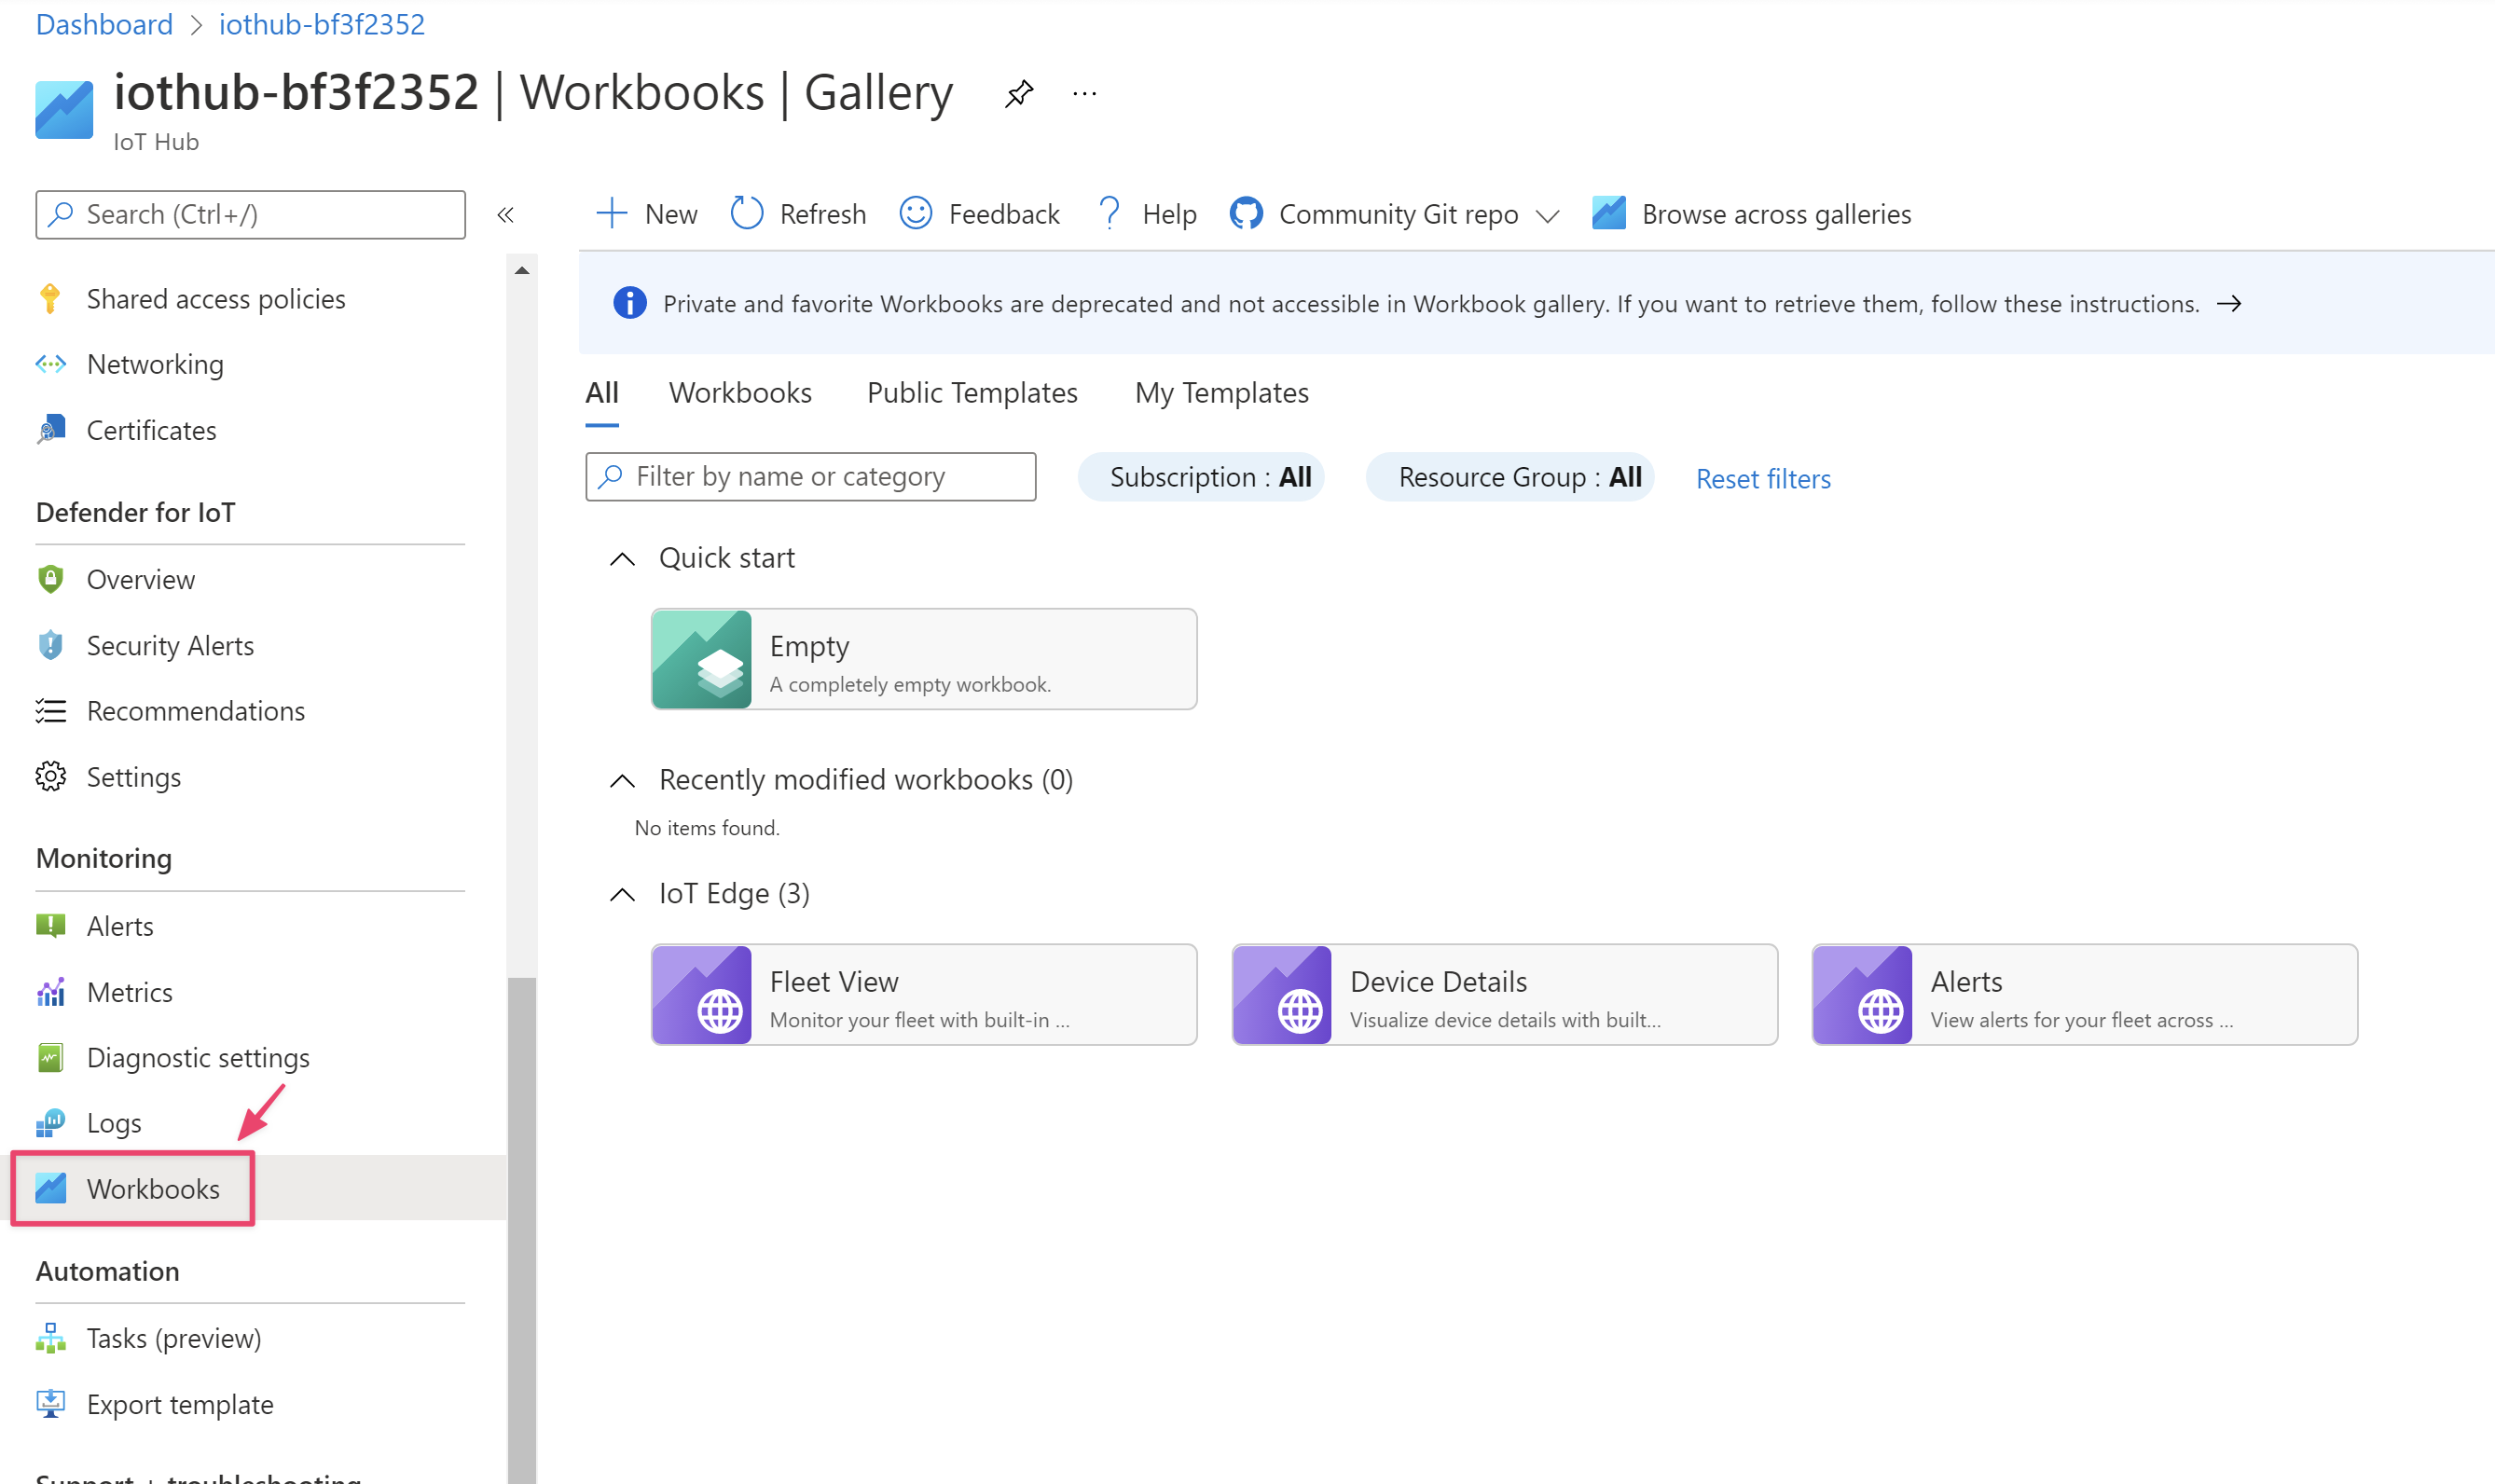Switch to the My Templates tab
This screenshot has width=2495, height=1484.
(1221, 392)
